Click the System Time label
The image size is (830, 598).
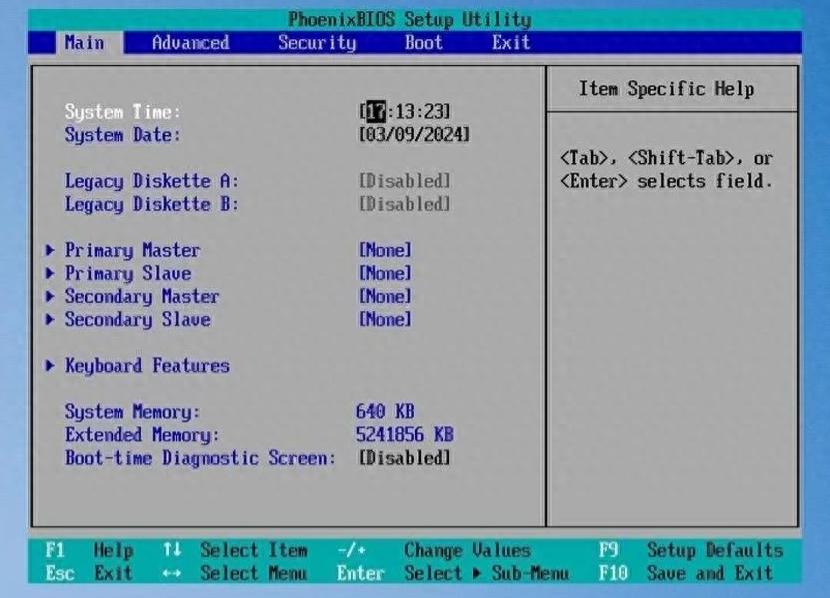click(x=123, y=112)
